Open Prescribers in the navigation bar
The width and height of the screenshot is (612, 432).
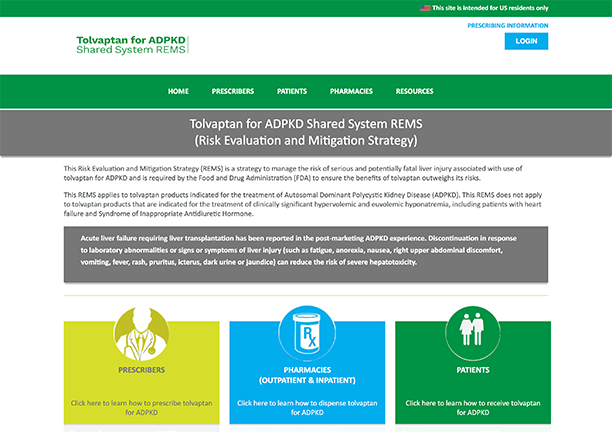(233, 91)
